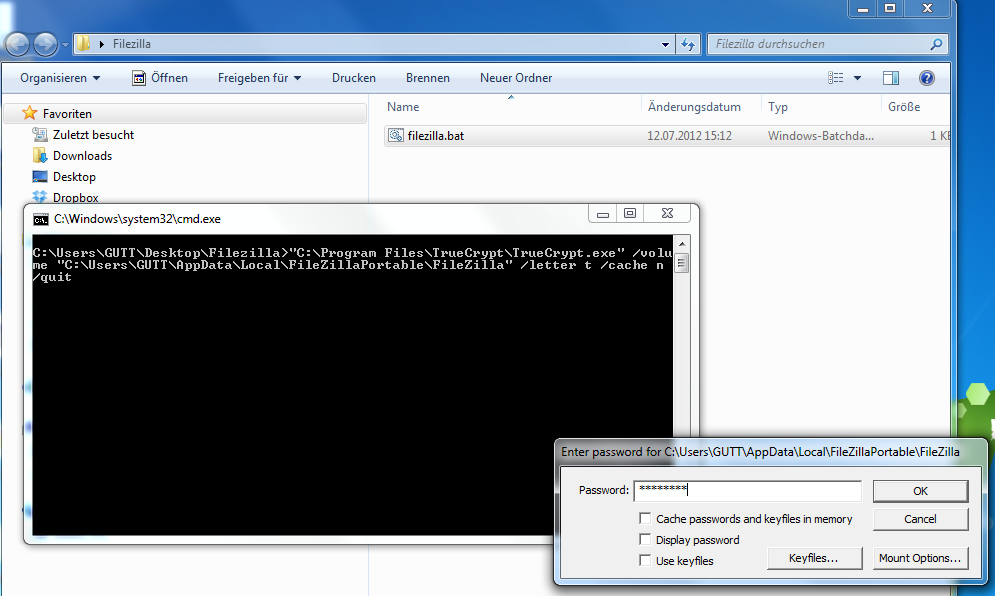
Task: Click the cmd.exe title bar icon
Action: pyautogui.click(x=41, y=220)
